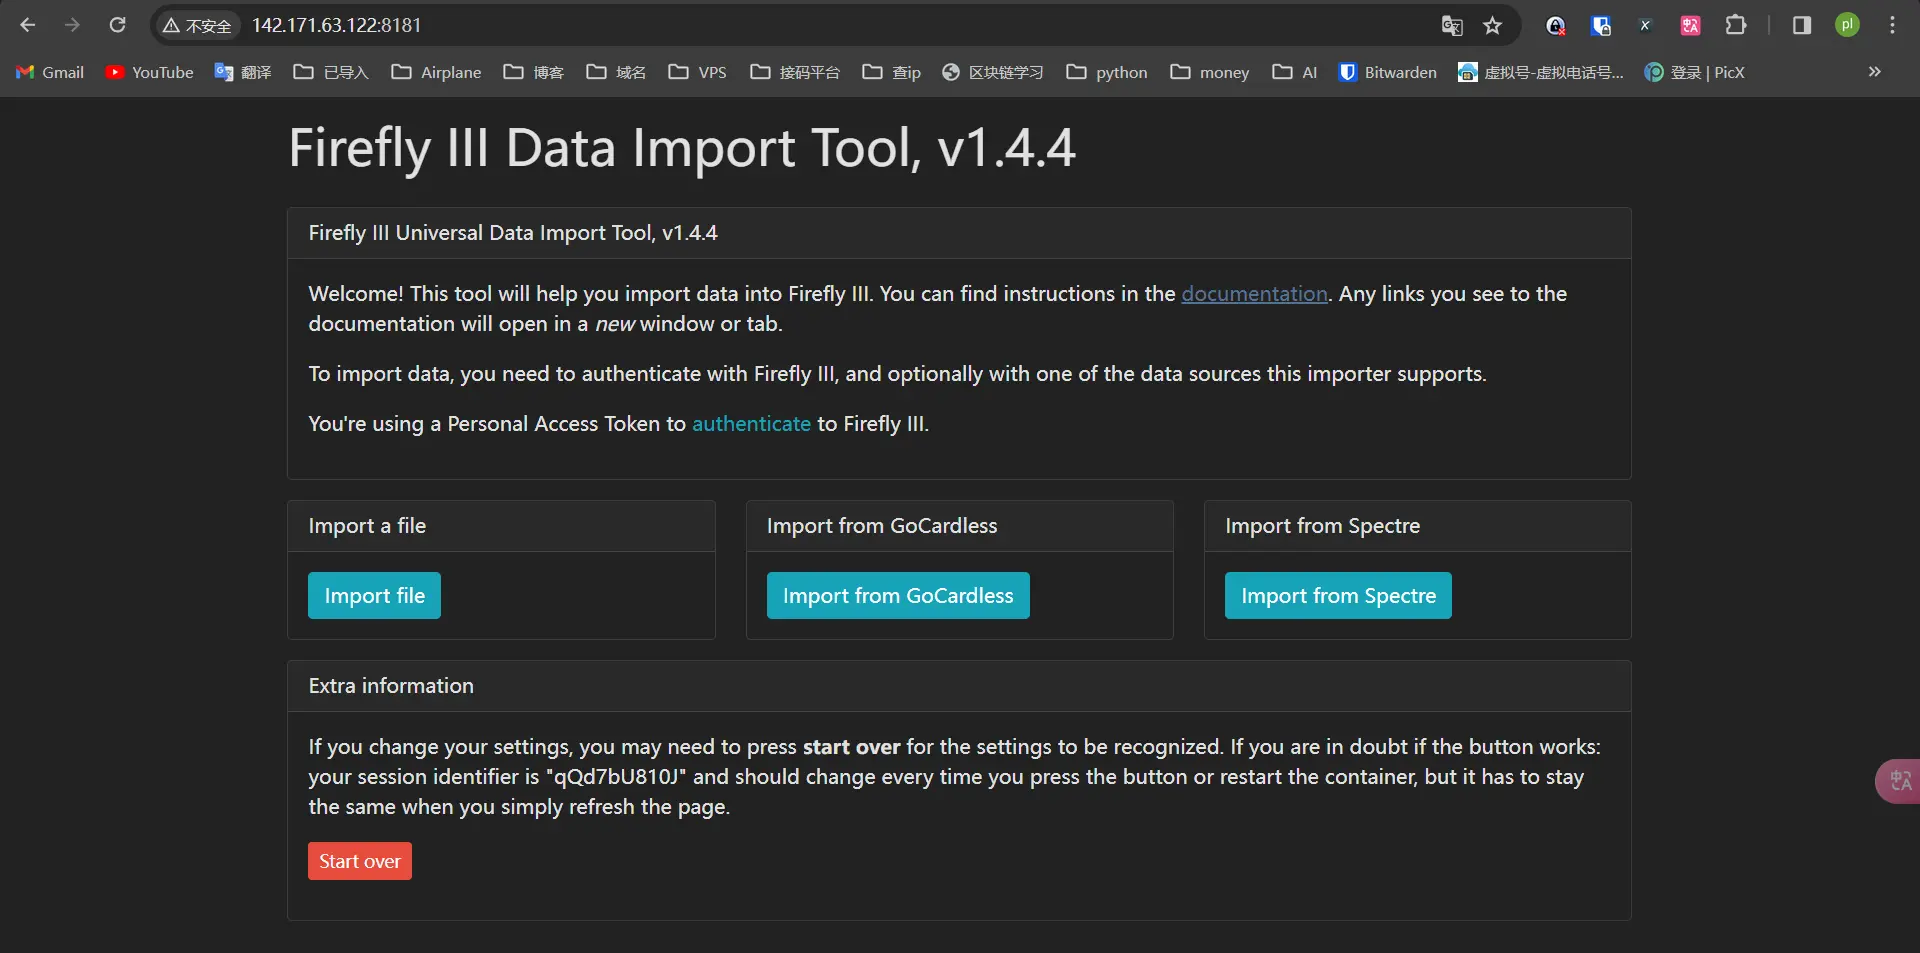Toggle the browser side panel icon
The width and height of the screenshot is (1920, 953).
(x=1802, y=25)
